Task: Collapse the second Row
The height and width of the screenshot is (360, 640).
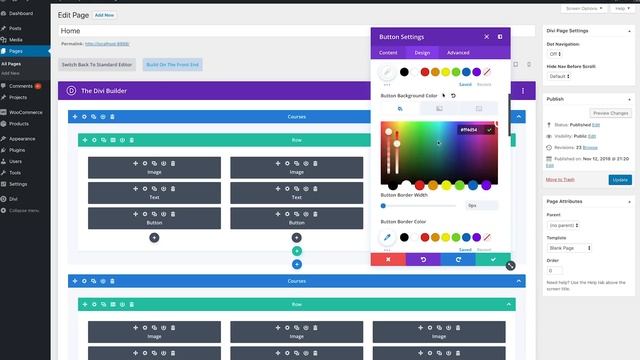Action: point(509,304)
